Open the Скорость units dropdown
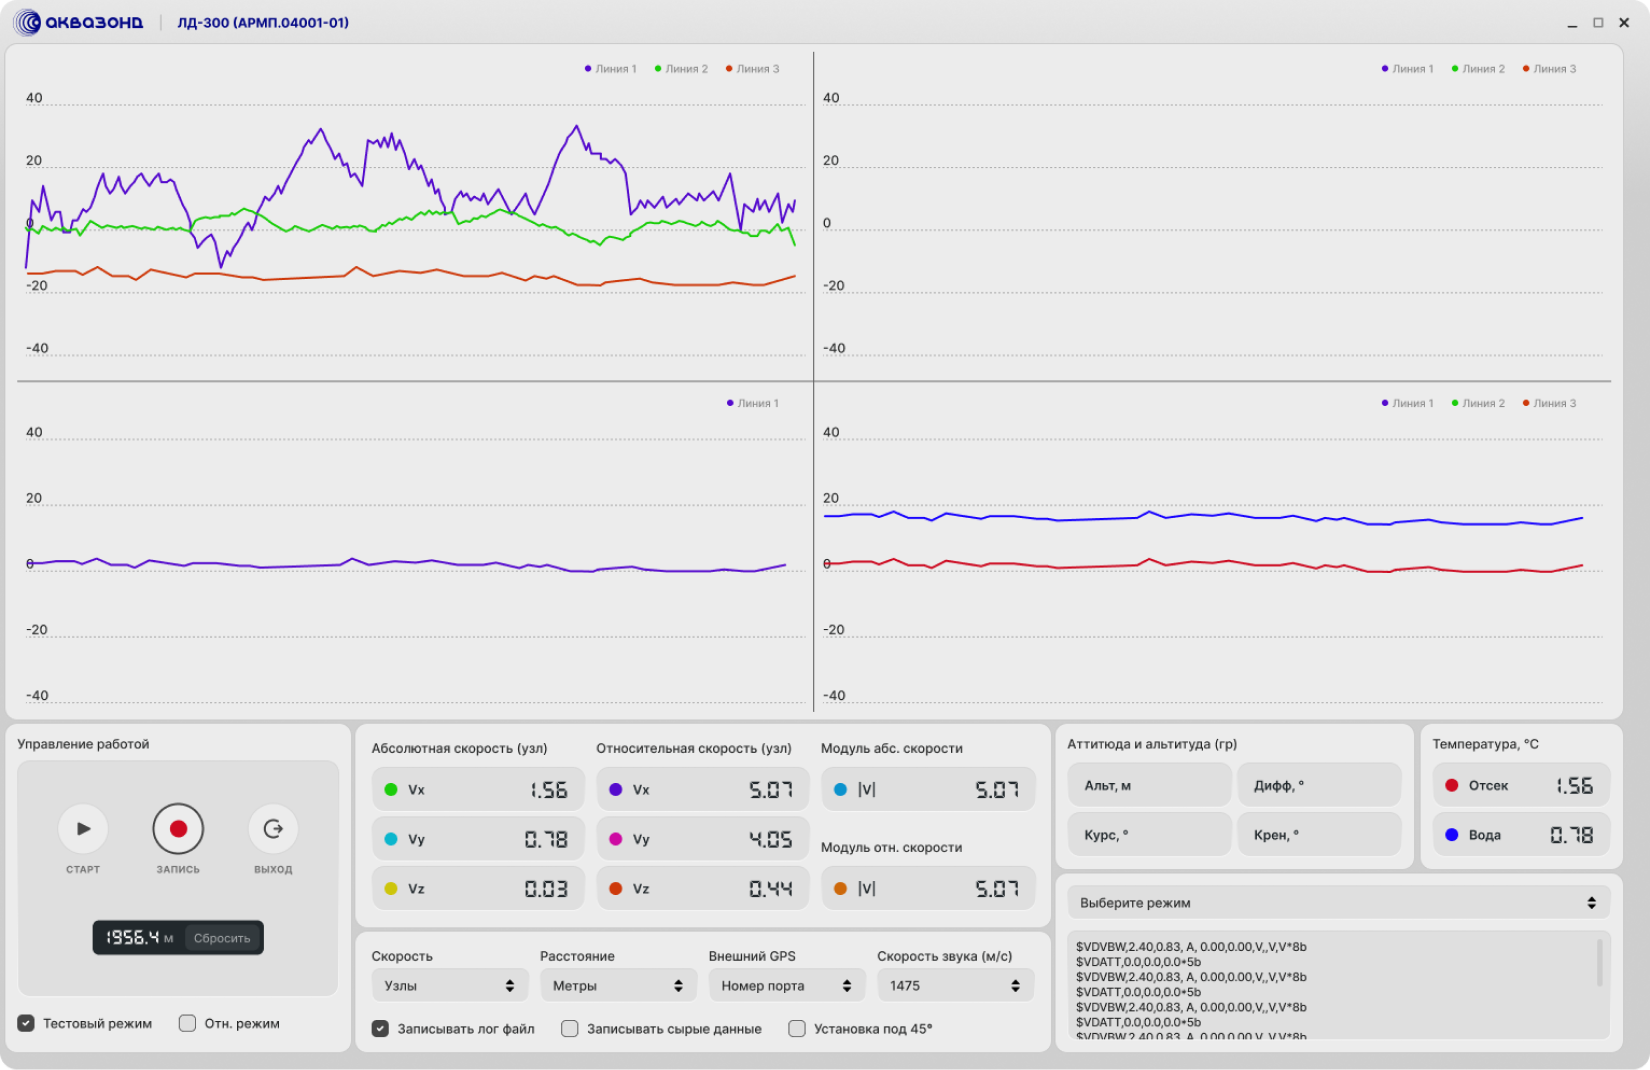Viewport: 1650px width, 1070px height. click(x=449, y=985)
